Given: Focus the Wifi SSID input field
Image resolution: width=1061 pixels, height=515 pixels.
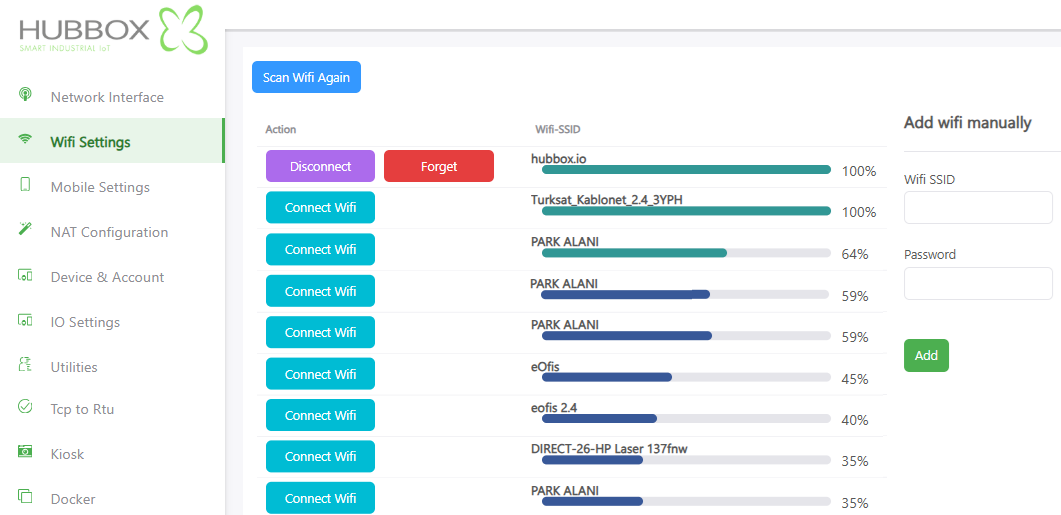Looking at the screenshot, I should pos(978,208).
